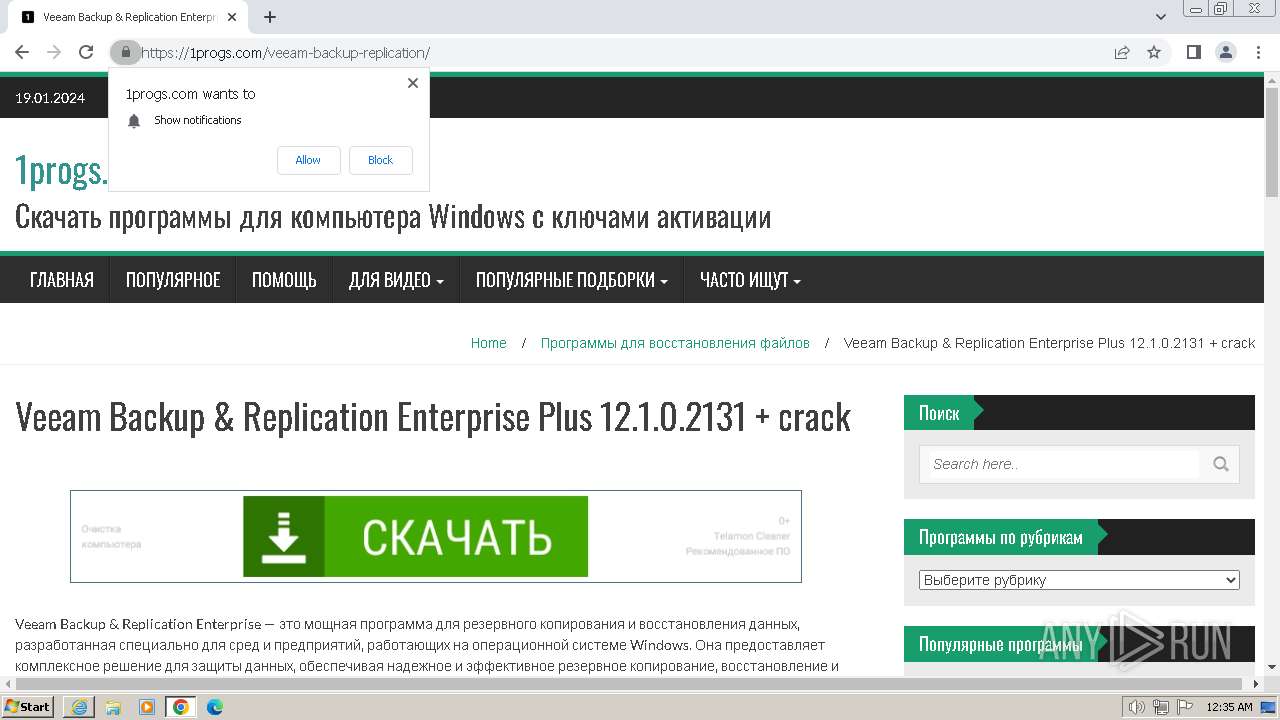Viewport: 1280px width, 720px height.
Task: Open a new tab with the plus icon
Action: point(270,17)
